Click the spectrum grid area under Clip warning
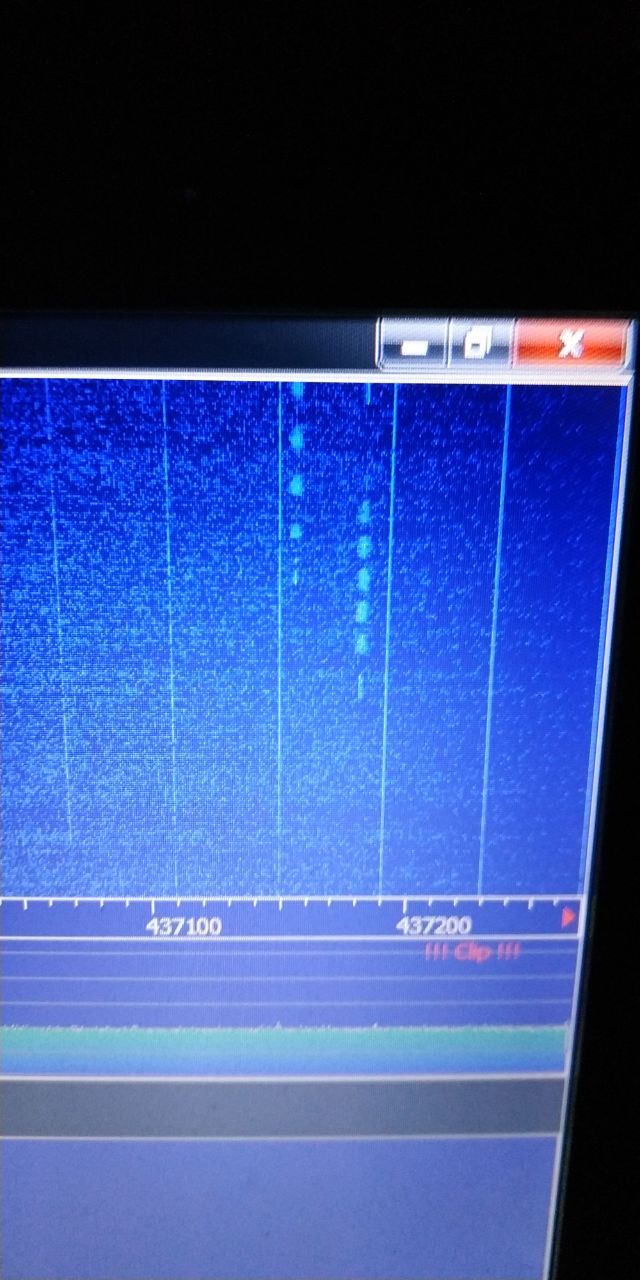 (472, 985)
